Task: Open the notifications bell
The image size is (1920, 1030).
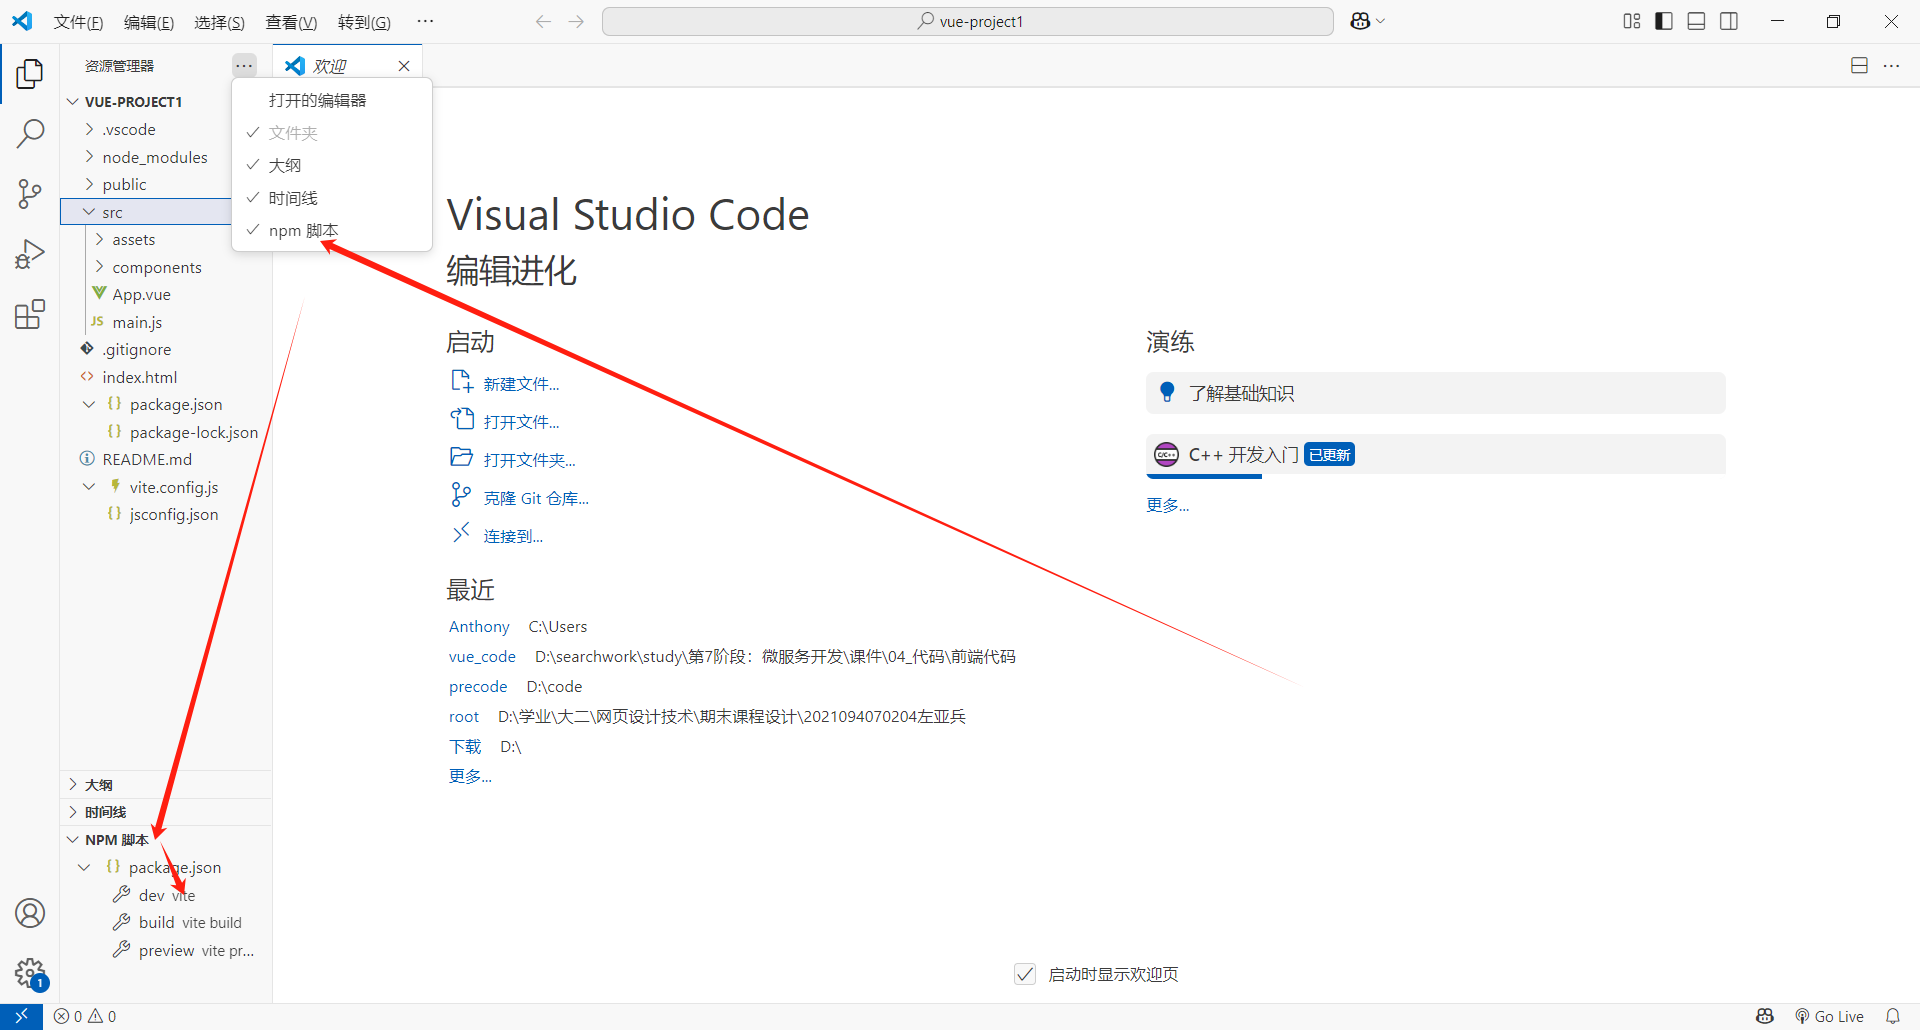Action: click(x=1893, y=1016)
